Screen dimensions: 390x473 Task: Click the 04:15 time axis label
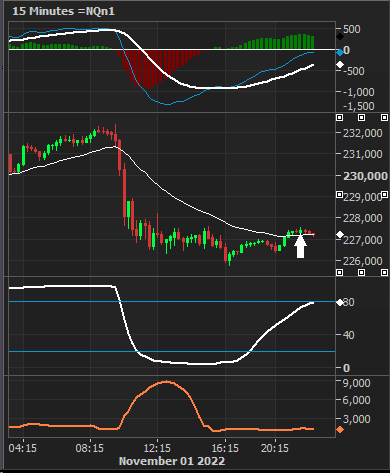tap(23, 448)
